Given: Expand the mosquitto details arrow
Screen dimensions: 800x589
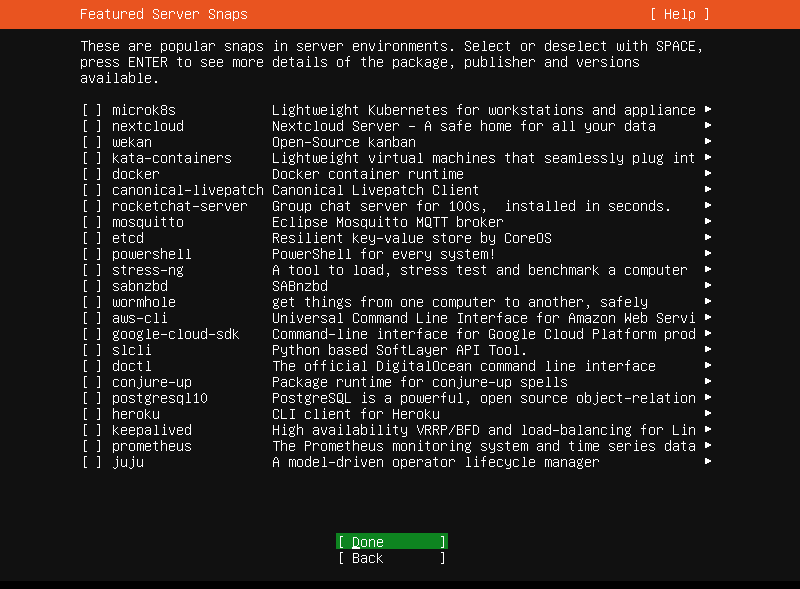Looking at the screenshot, I should coord(708,221).
